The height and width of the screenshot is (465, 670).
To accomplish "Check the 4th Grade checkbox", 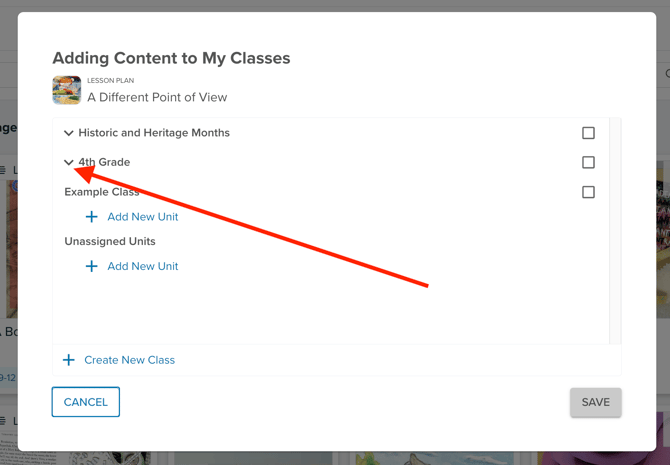I will pos(588,162).
